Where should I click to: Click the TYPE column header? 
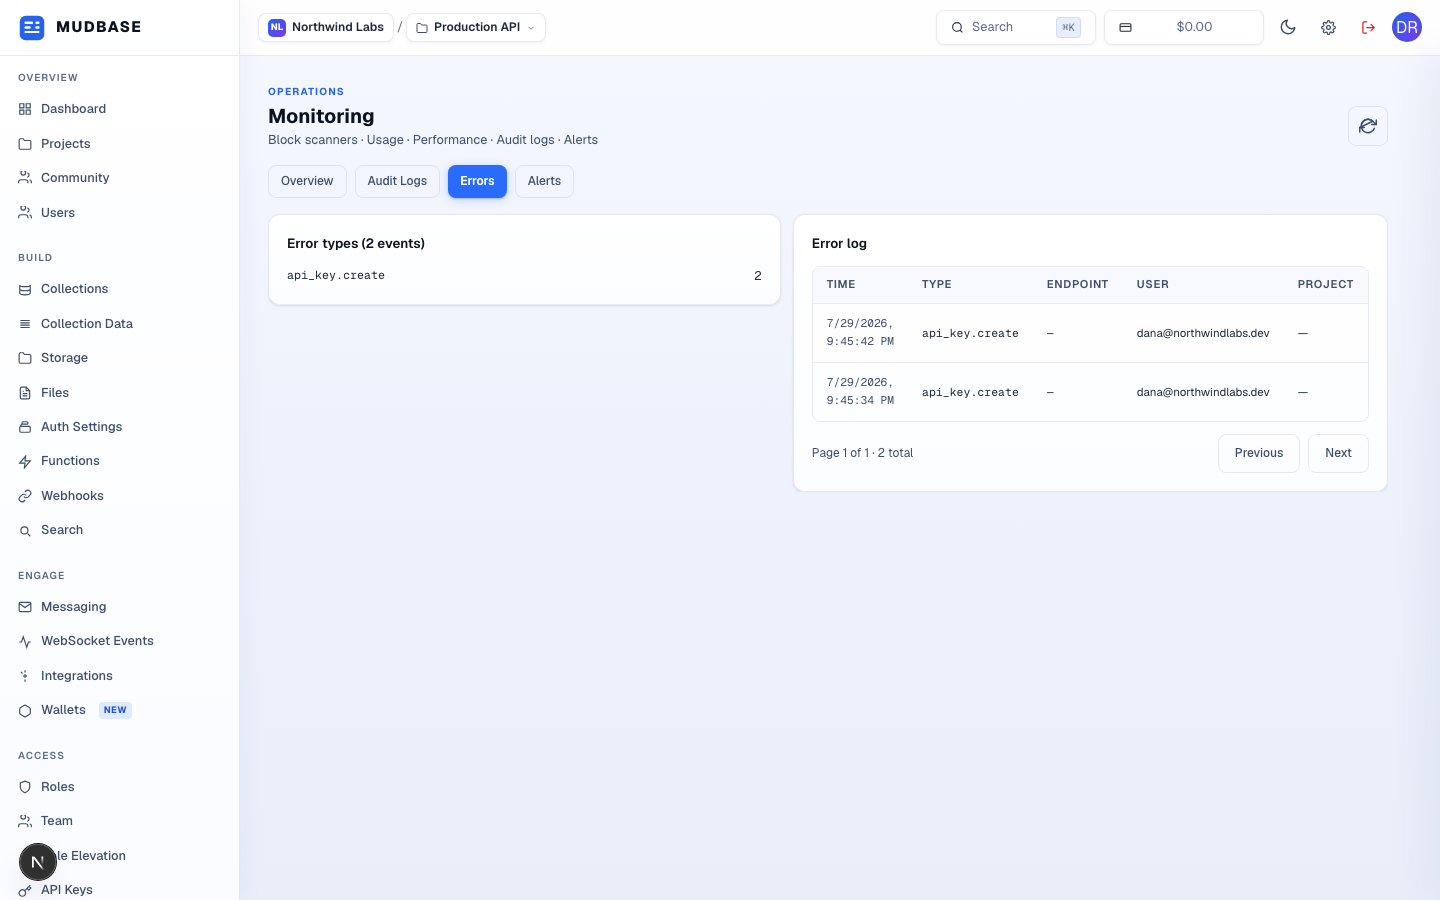pos(937,285)
